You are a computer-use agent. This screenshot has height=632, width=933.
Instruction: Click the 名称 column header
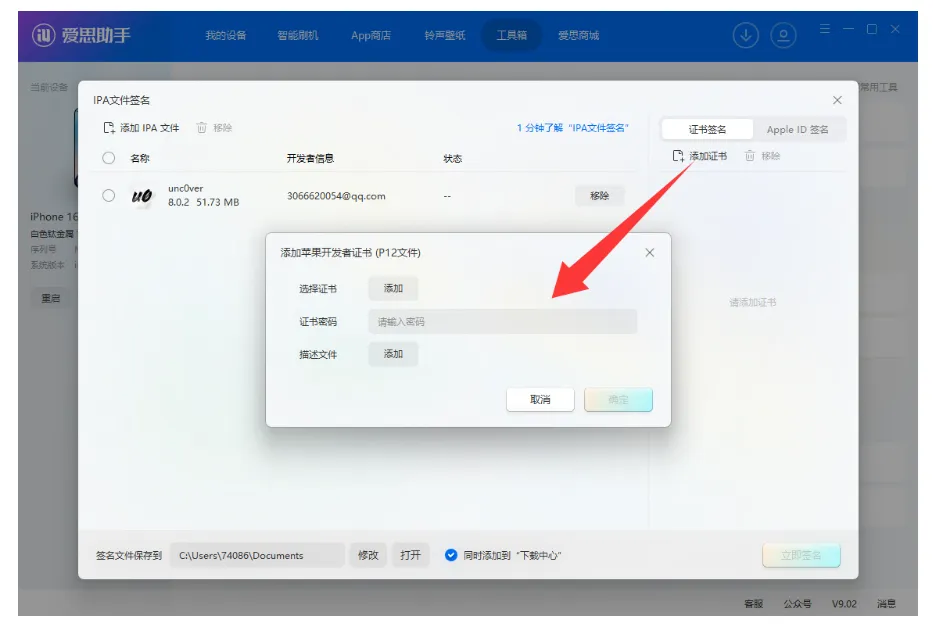(x=140, y=158)
